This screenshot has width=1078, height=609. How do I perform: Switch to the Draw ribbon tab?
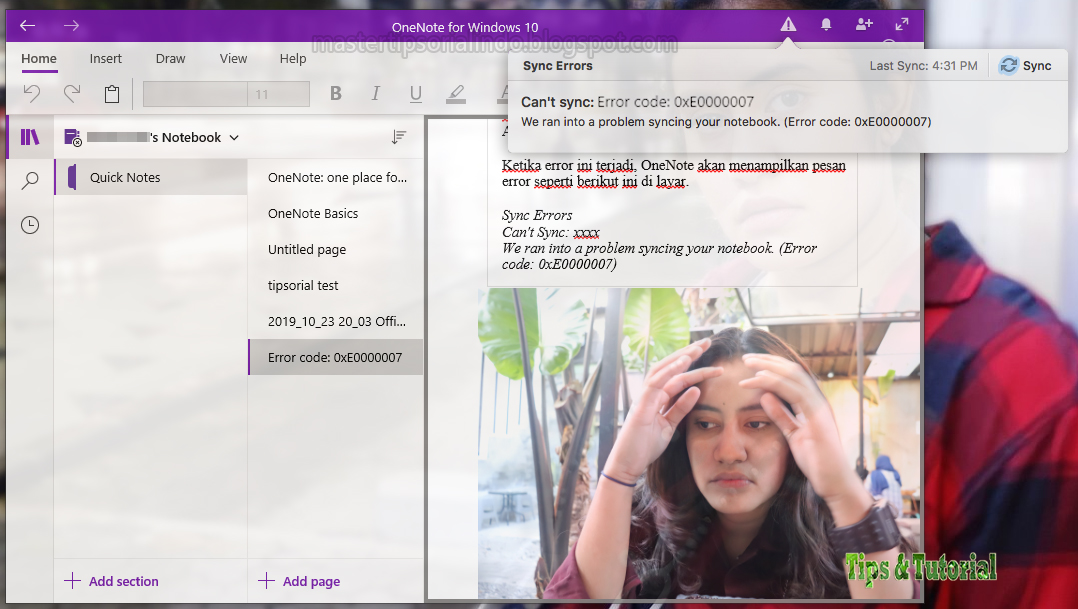(x=170, y=58)
